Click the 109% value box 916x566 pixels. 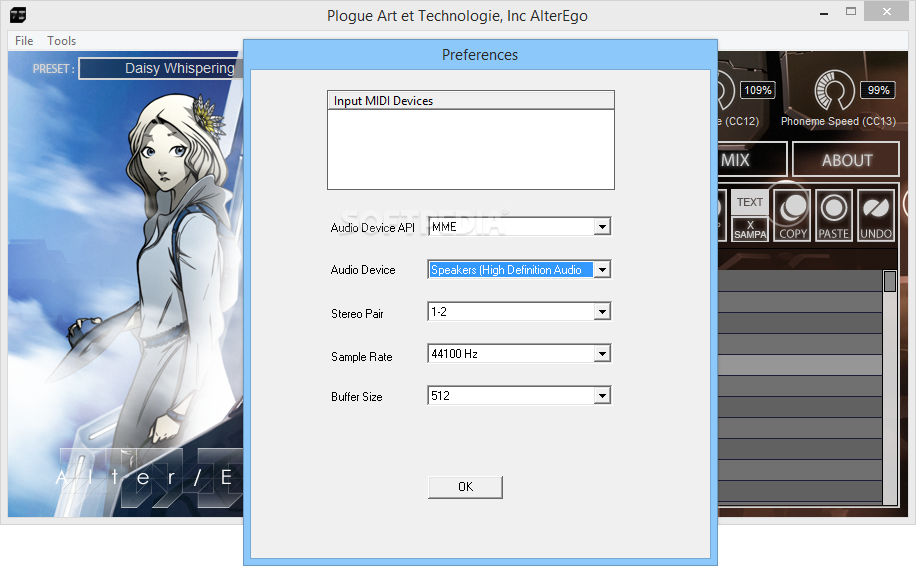click(x=758, y=90)
